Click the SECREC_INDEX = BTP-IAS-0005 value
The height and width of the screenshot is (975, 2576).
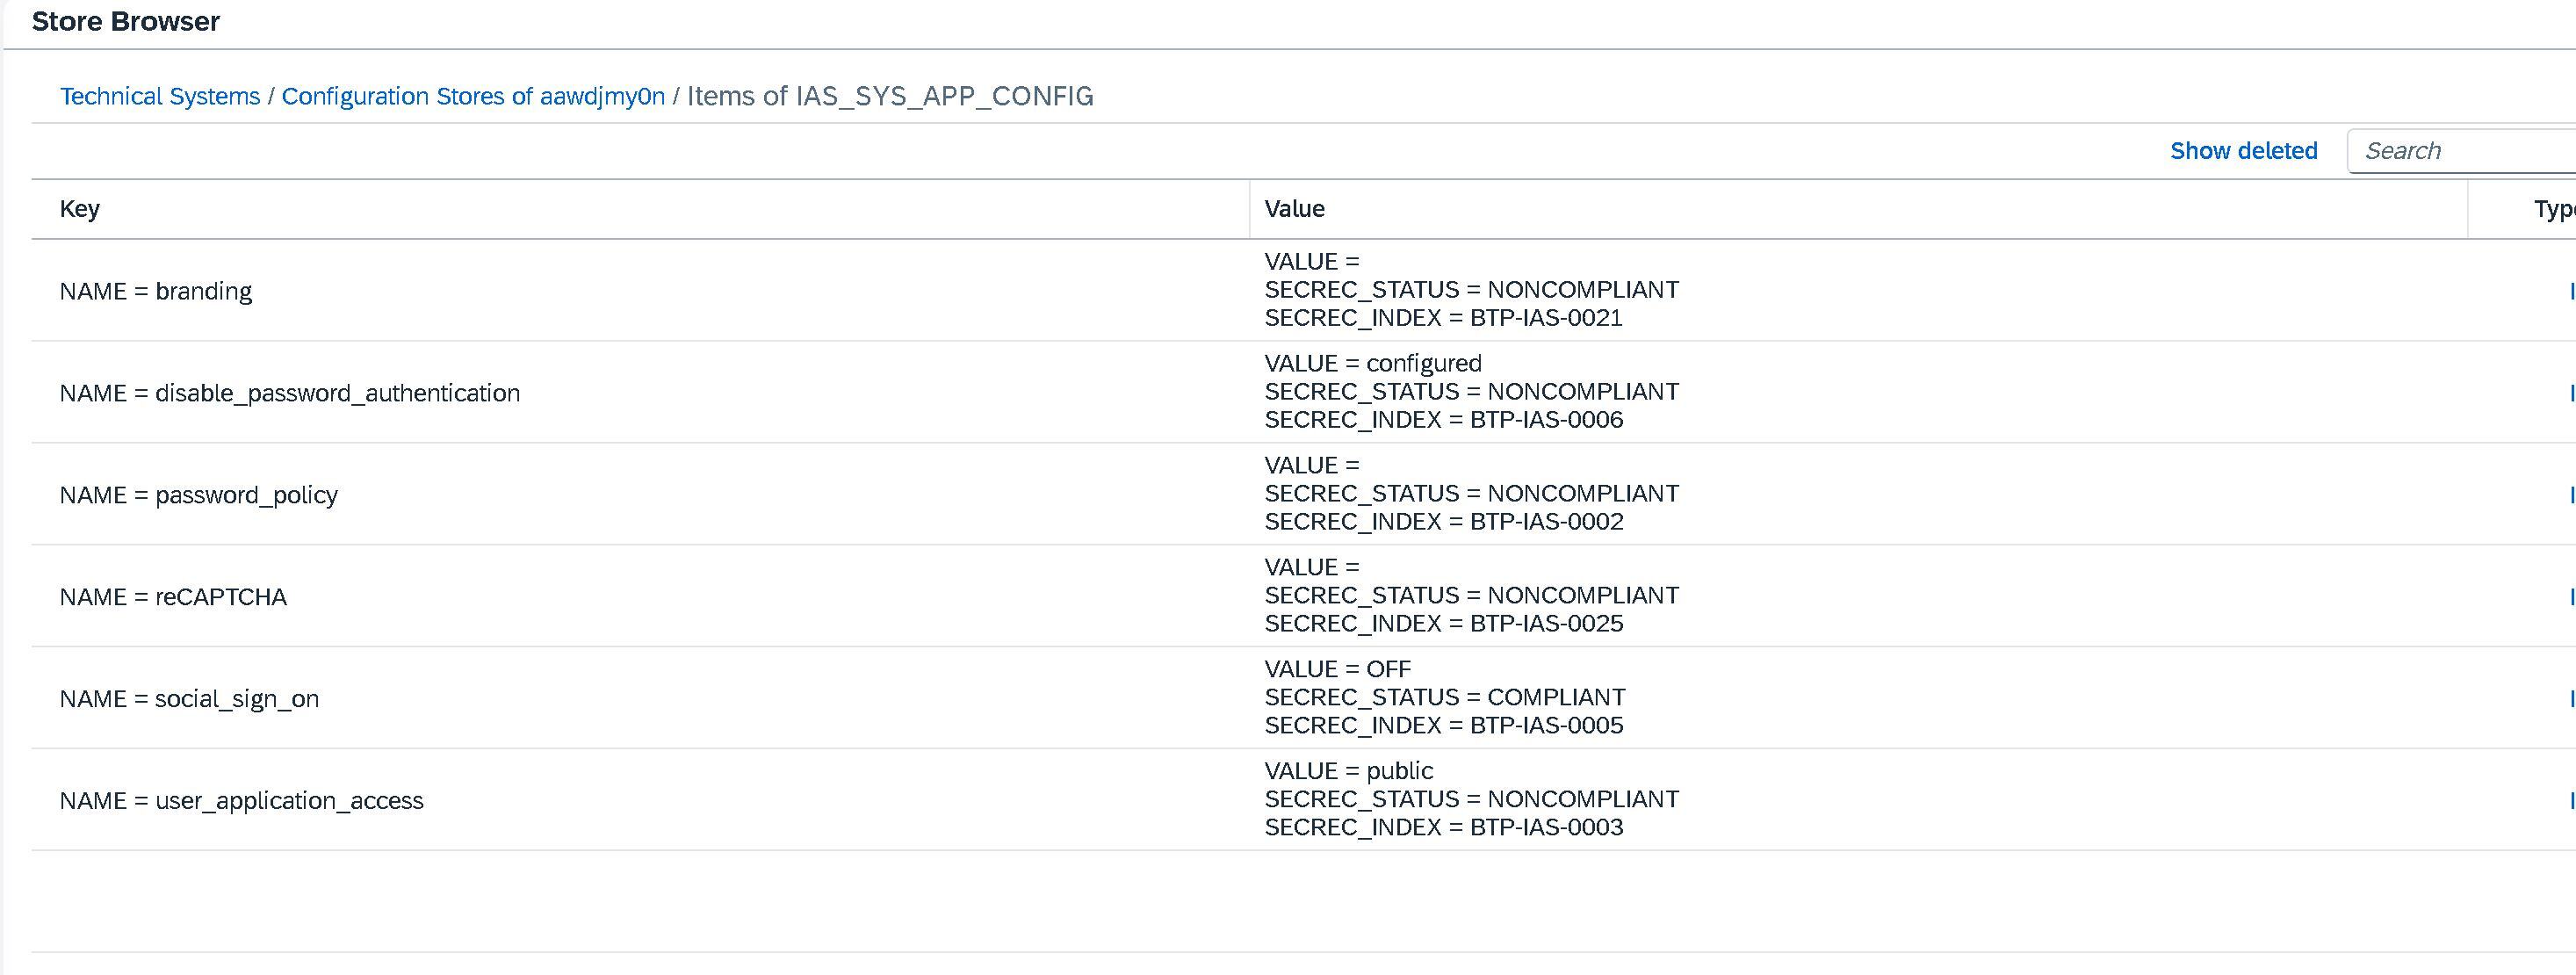coord(1444,726)
